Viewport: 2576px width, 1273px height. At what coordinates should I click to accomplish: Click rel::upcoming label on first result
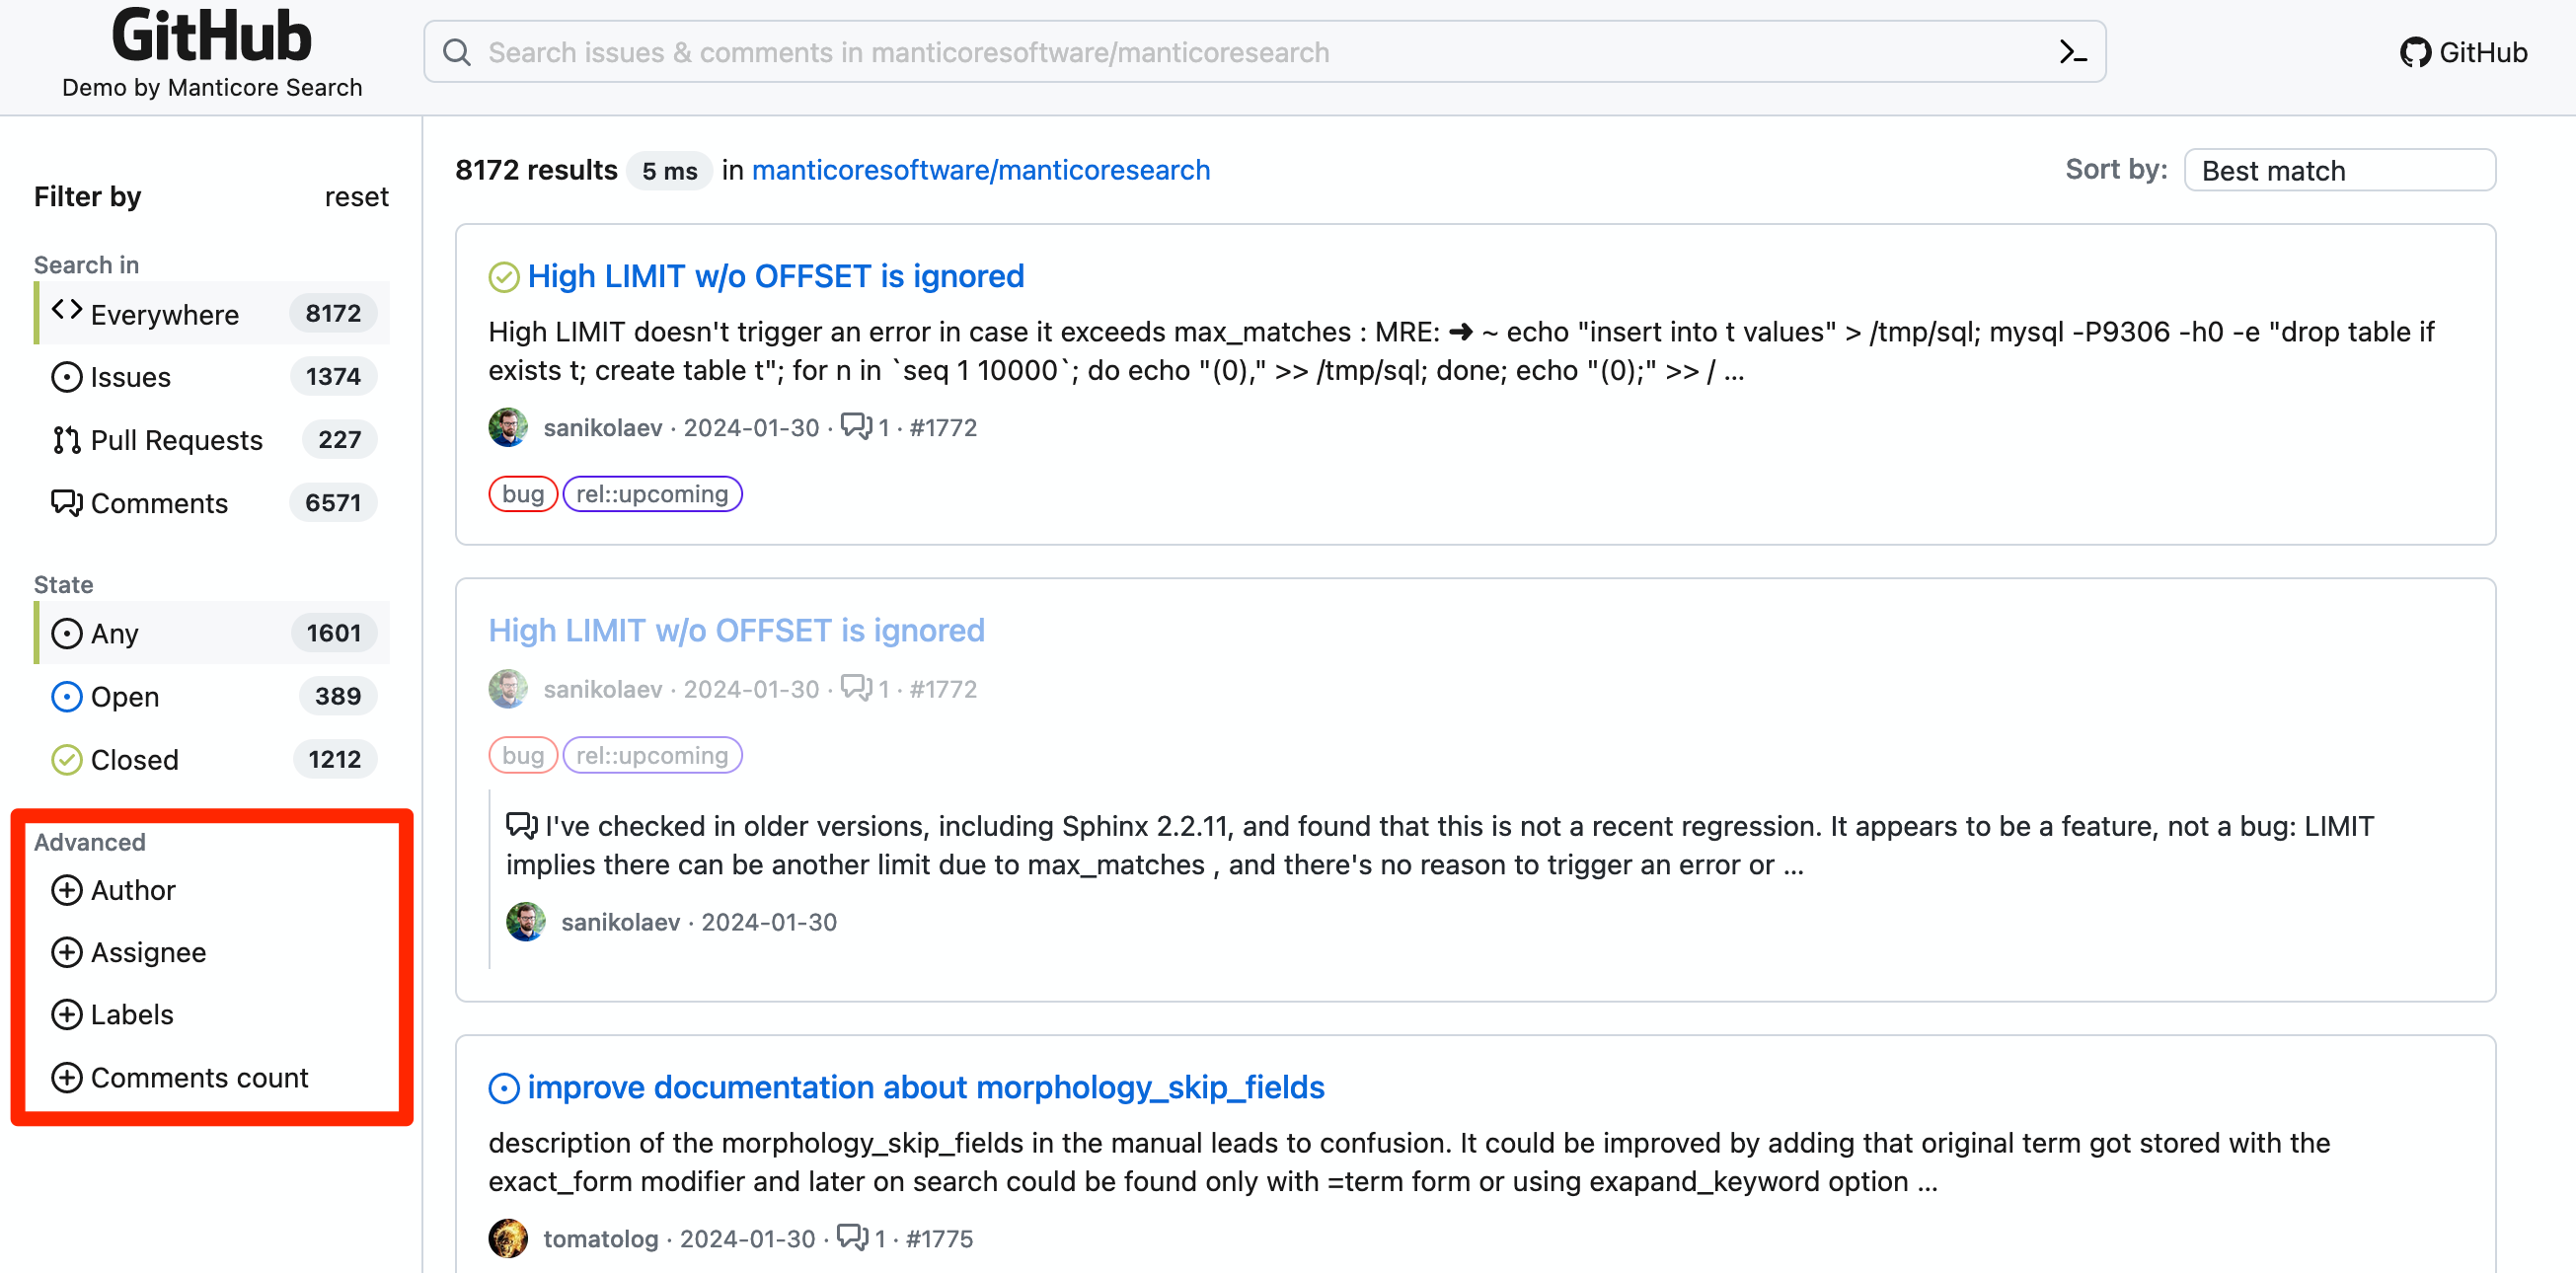pyautogui.click(x=652, y=494)
